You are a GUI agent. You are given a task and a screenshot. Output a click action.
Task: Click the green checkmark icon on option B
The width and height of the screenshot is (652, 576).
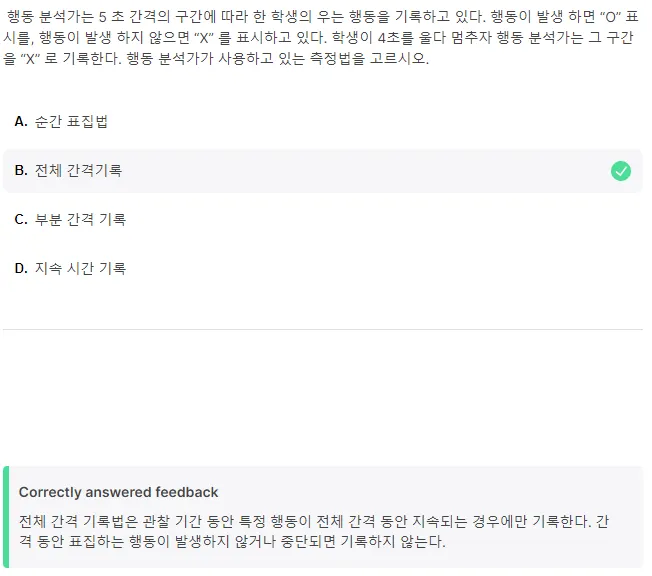(x=620, y=171)
